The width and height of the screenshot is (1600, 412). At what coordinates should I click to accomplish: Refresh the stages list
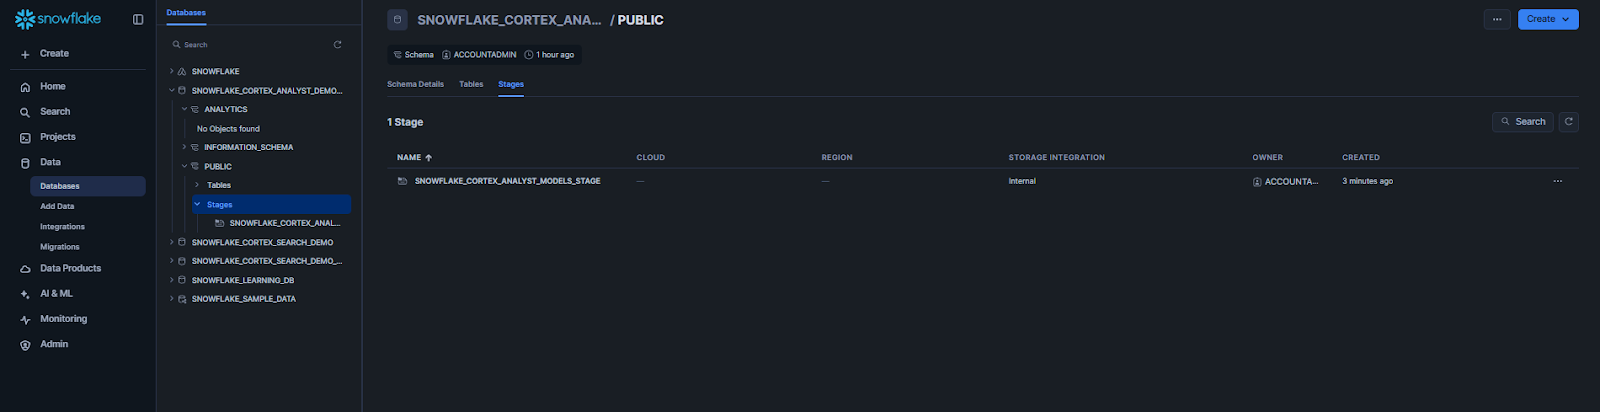tap(1569, 122)
